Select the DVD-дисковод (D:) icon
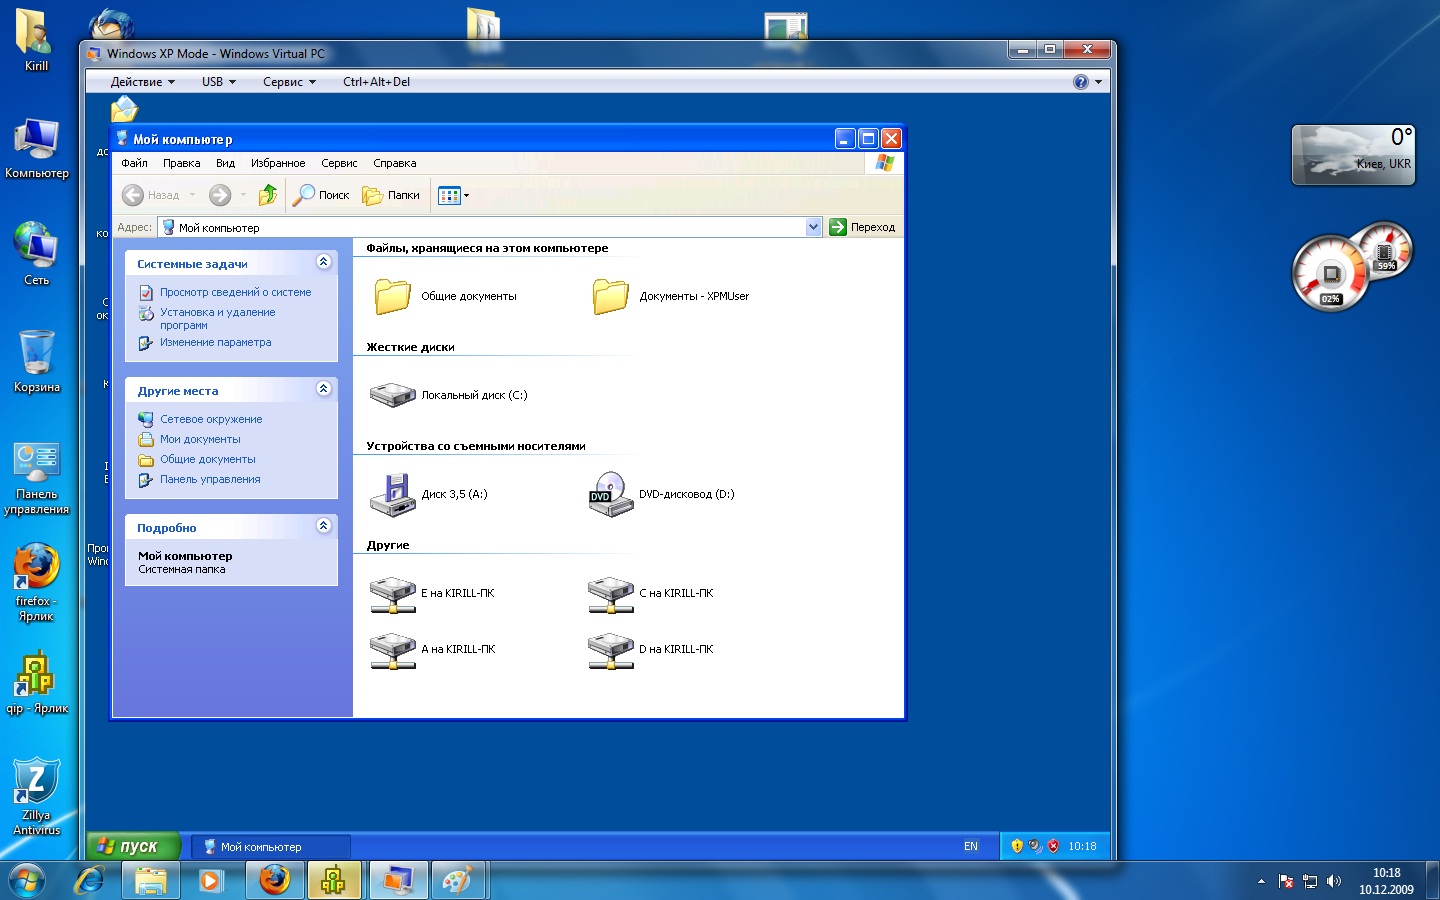Image resolution: width=1440 pixels, height=900 pixels. tap(610, 494)
